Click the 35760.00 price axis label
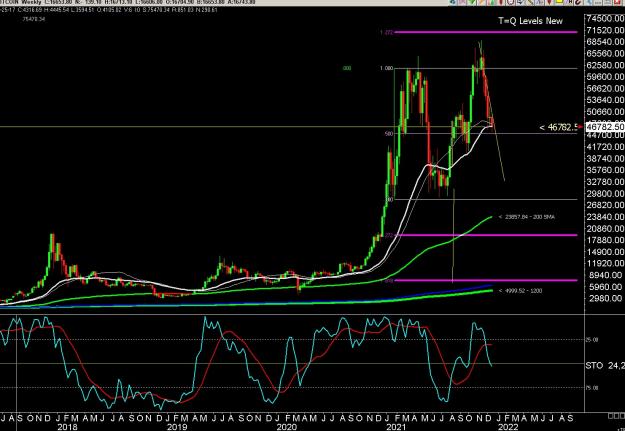This screenshot has width=625, height=431. (605, 170)
